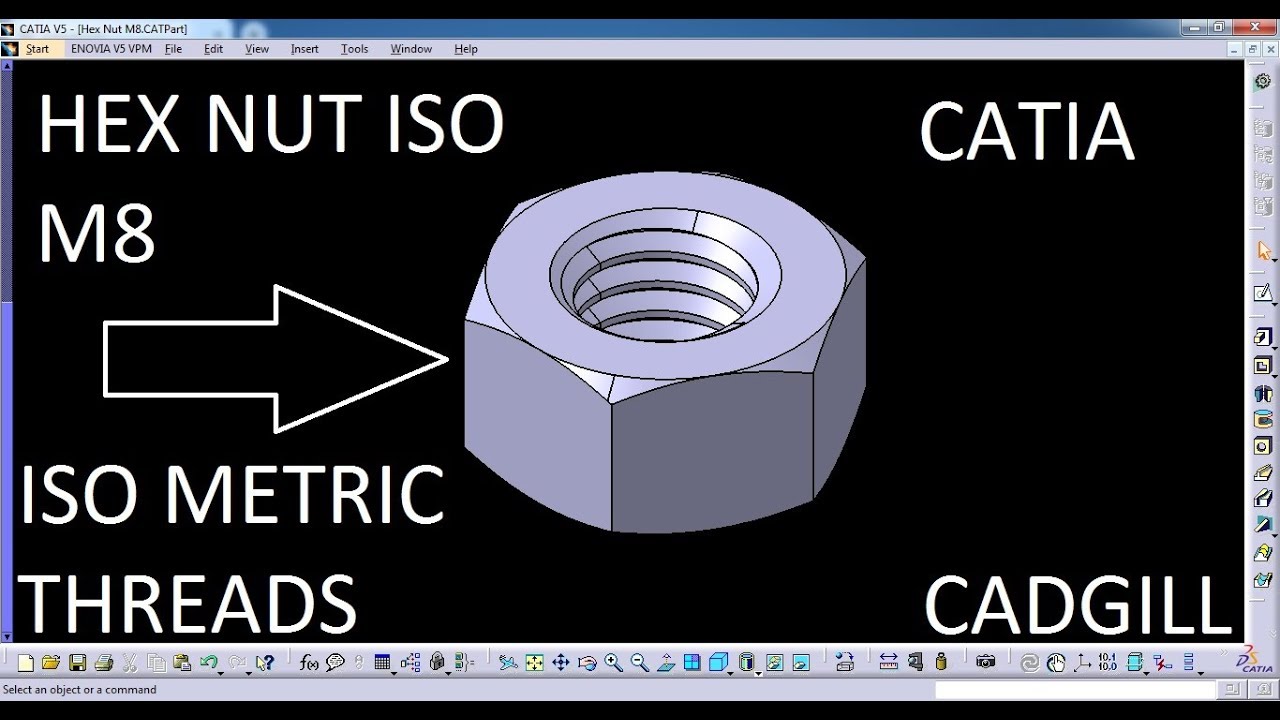
Task: Select the Normal View tool
Action: pos(666,662)
